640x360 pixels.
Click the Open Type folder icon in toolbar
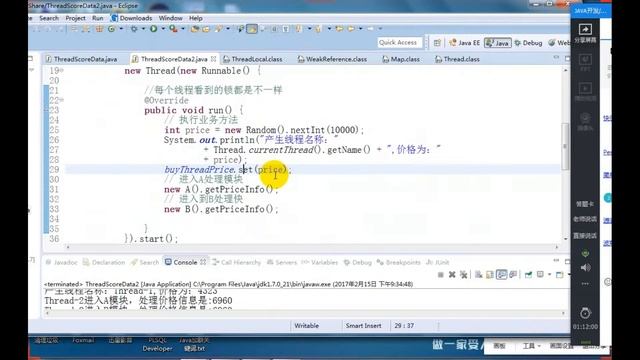(x=195, y=29)
